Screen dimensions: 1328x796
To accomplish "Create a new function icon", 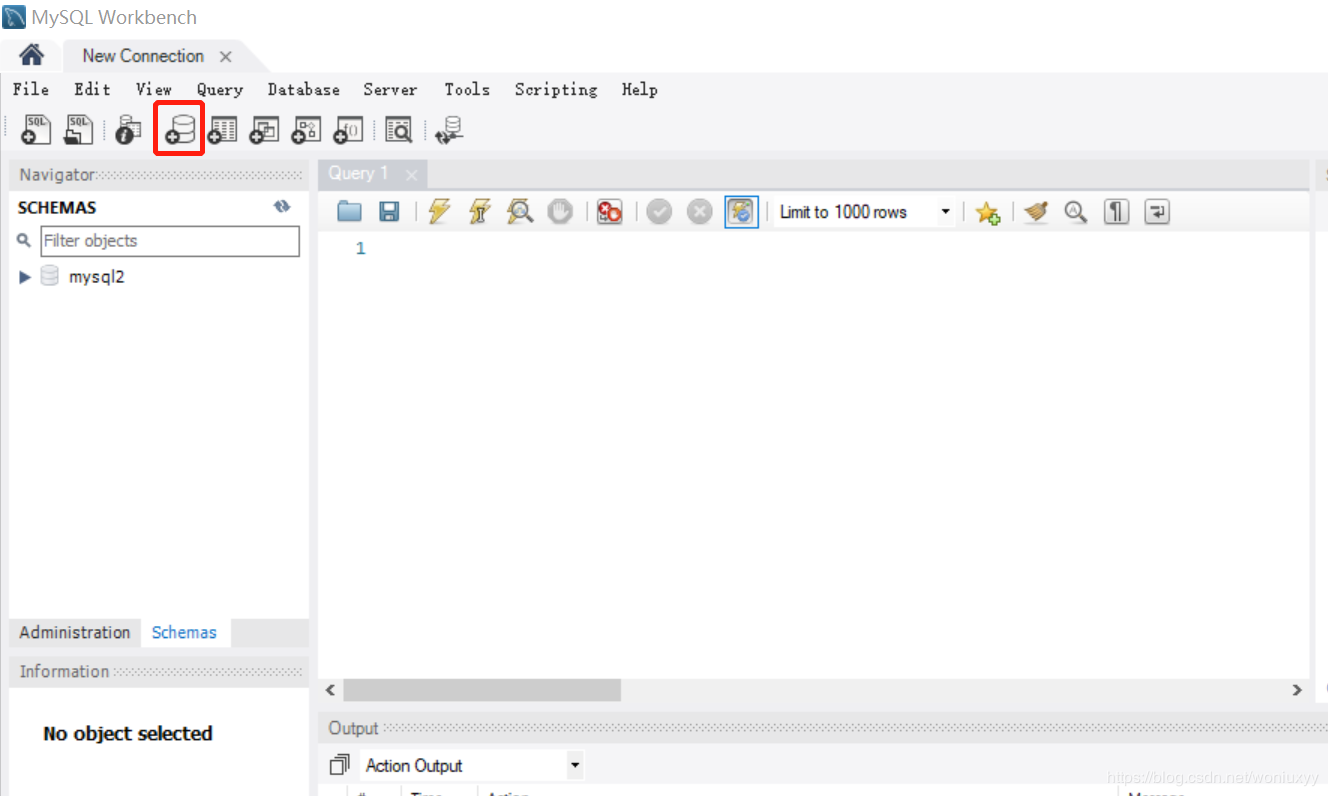I will pyautogui.click(x=348, y=130).
